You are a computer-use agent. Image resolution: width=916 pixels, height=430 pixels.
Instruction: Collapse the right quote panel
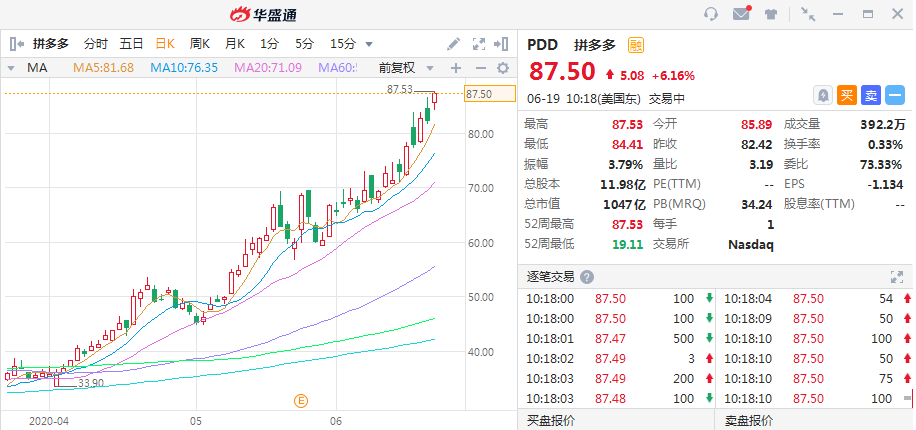pos(501,44)
